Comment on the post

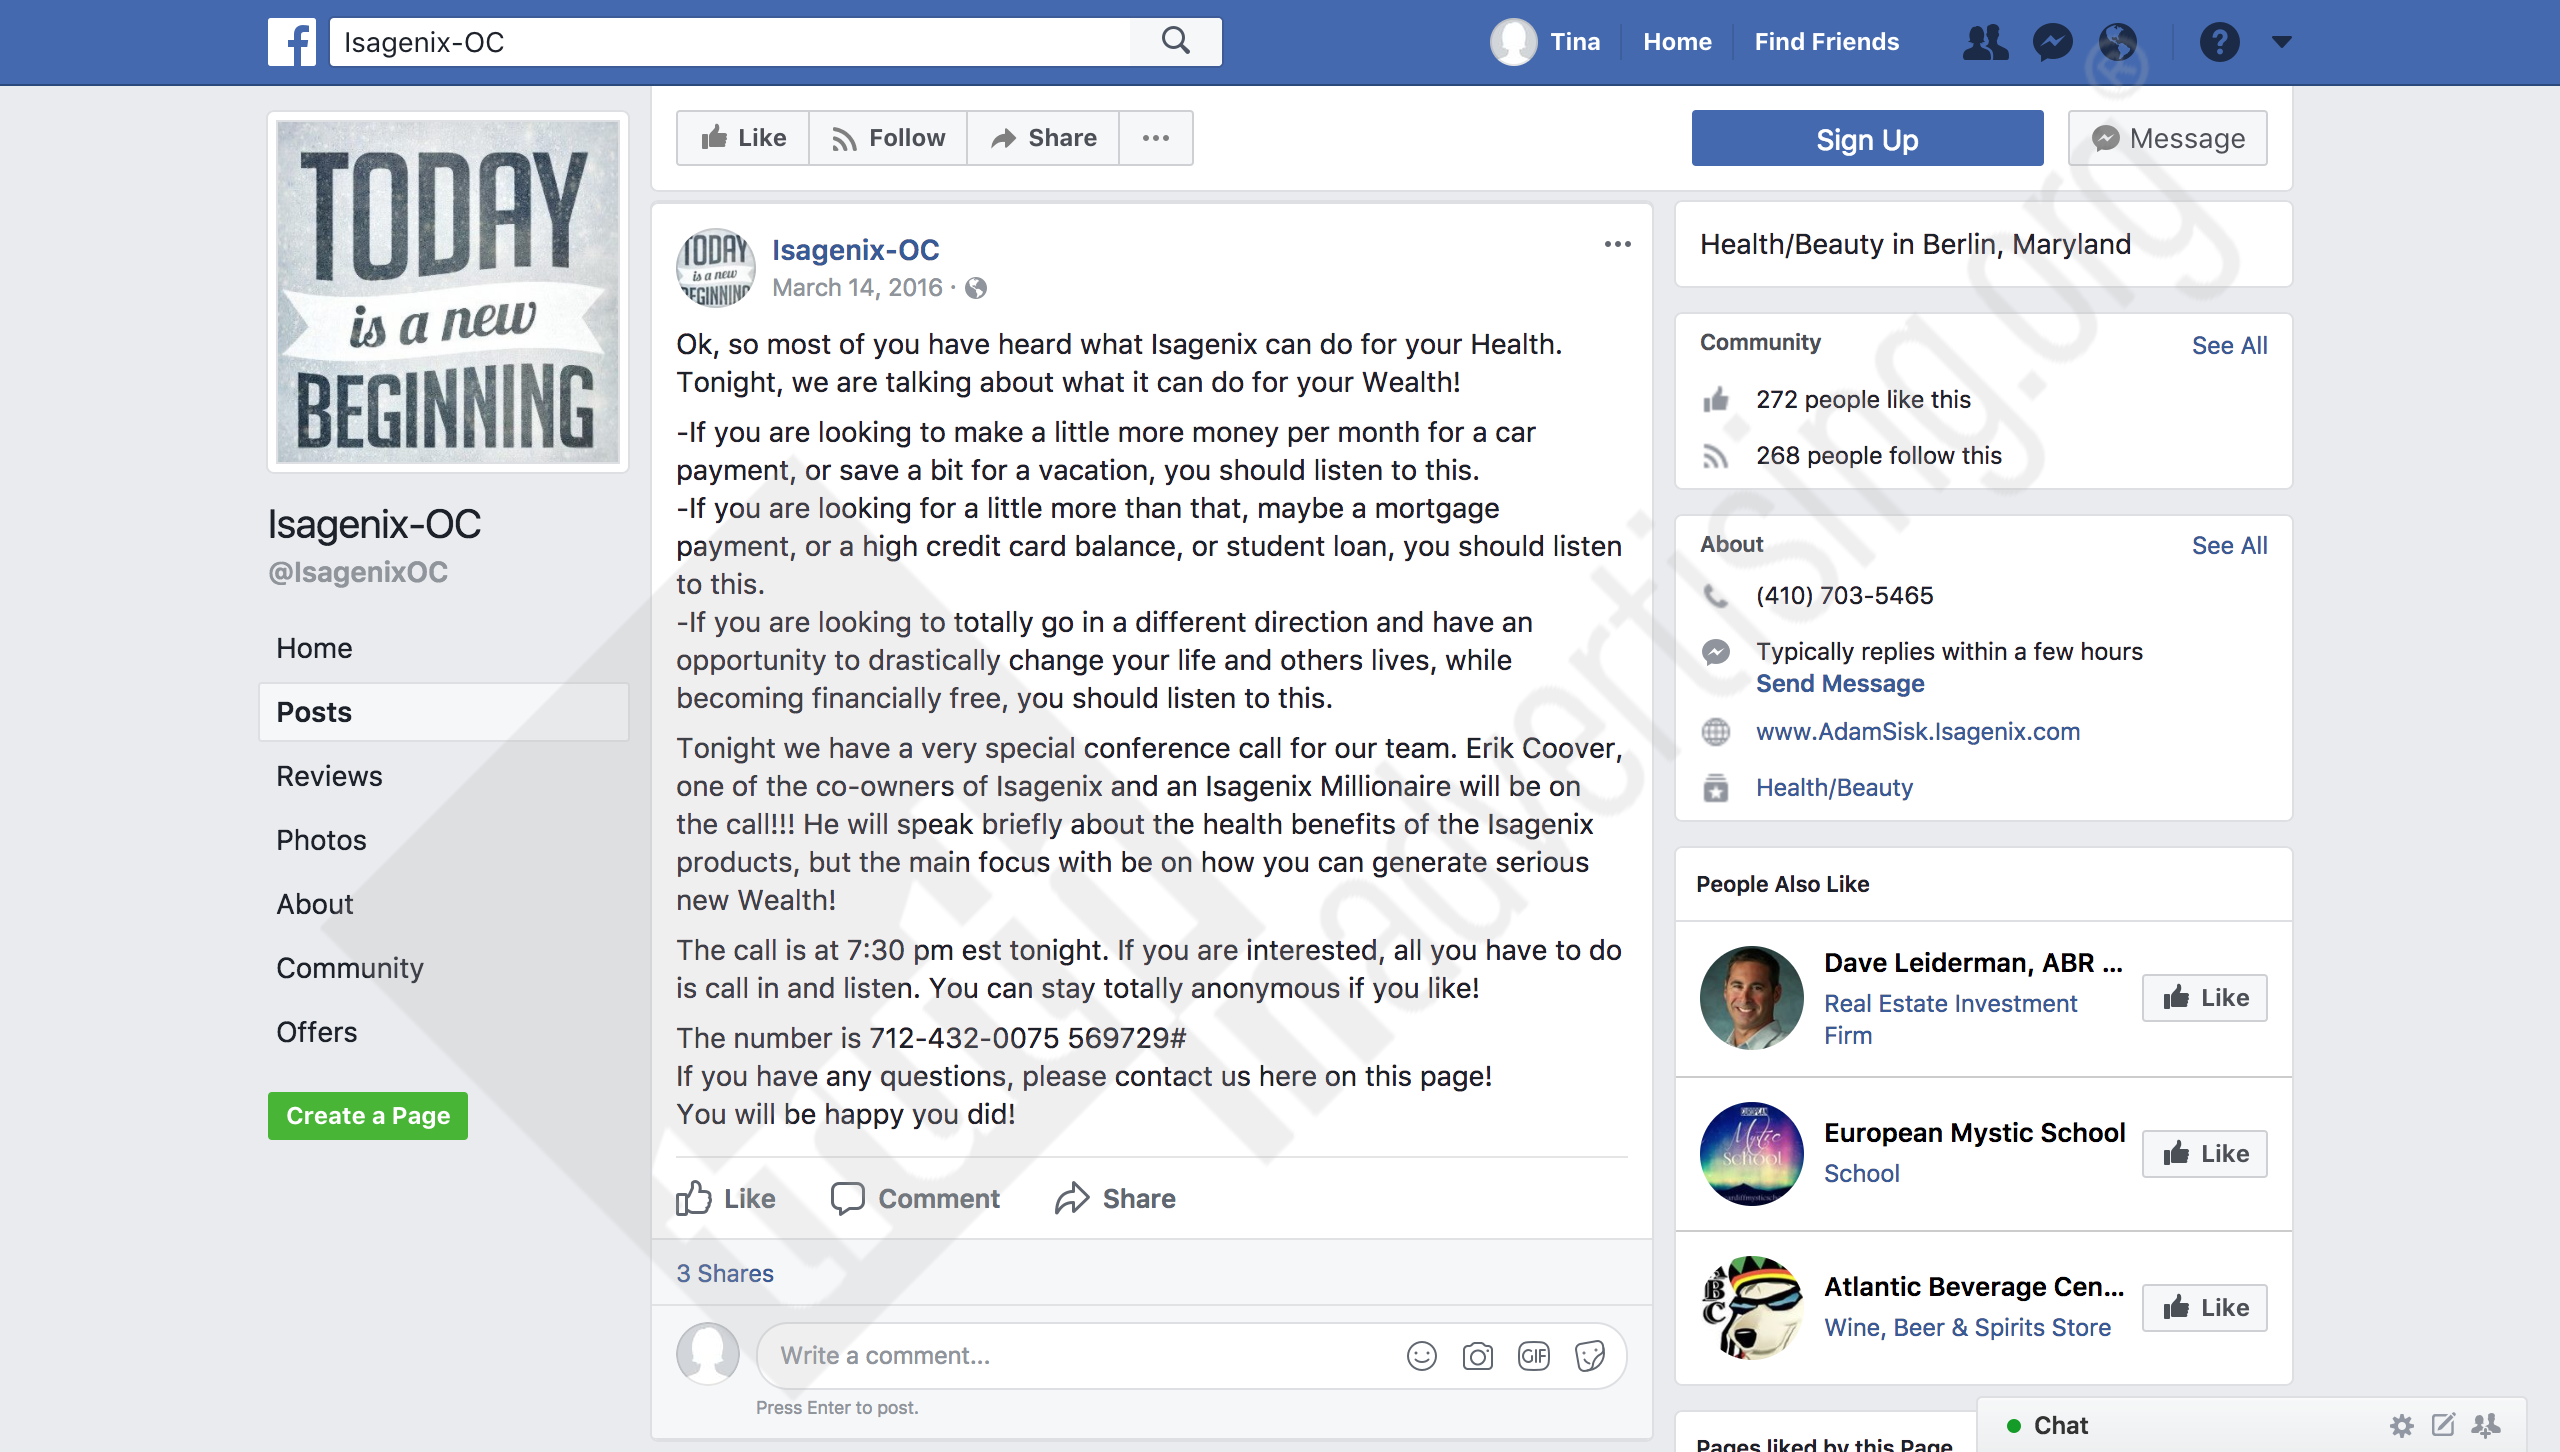(x=915, y=1198)
